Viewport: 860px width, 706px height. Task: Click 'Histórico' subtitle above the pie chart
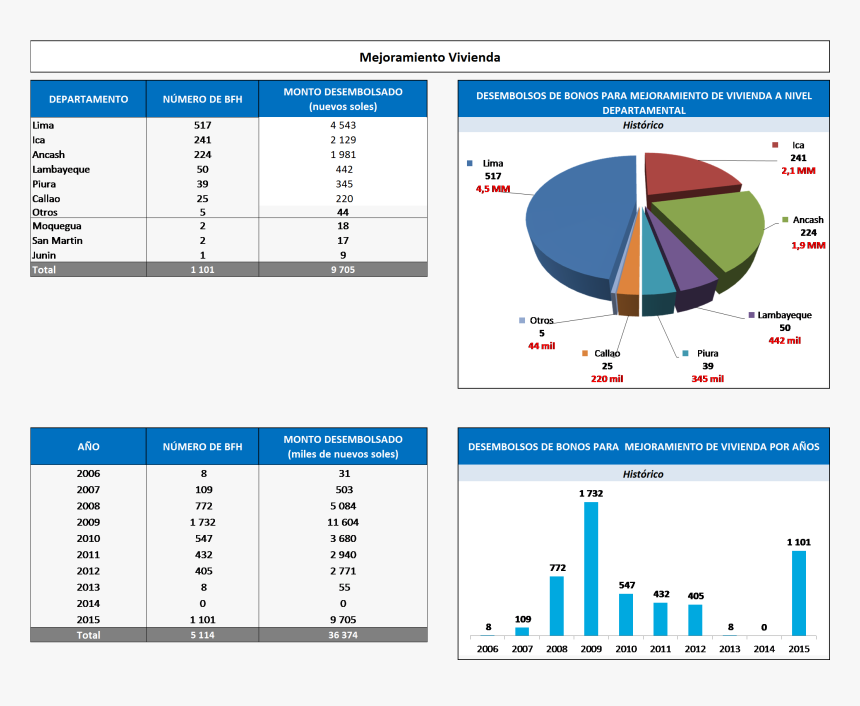(x=643, y=125)
